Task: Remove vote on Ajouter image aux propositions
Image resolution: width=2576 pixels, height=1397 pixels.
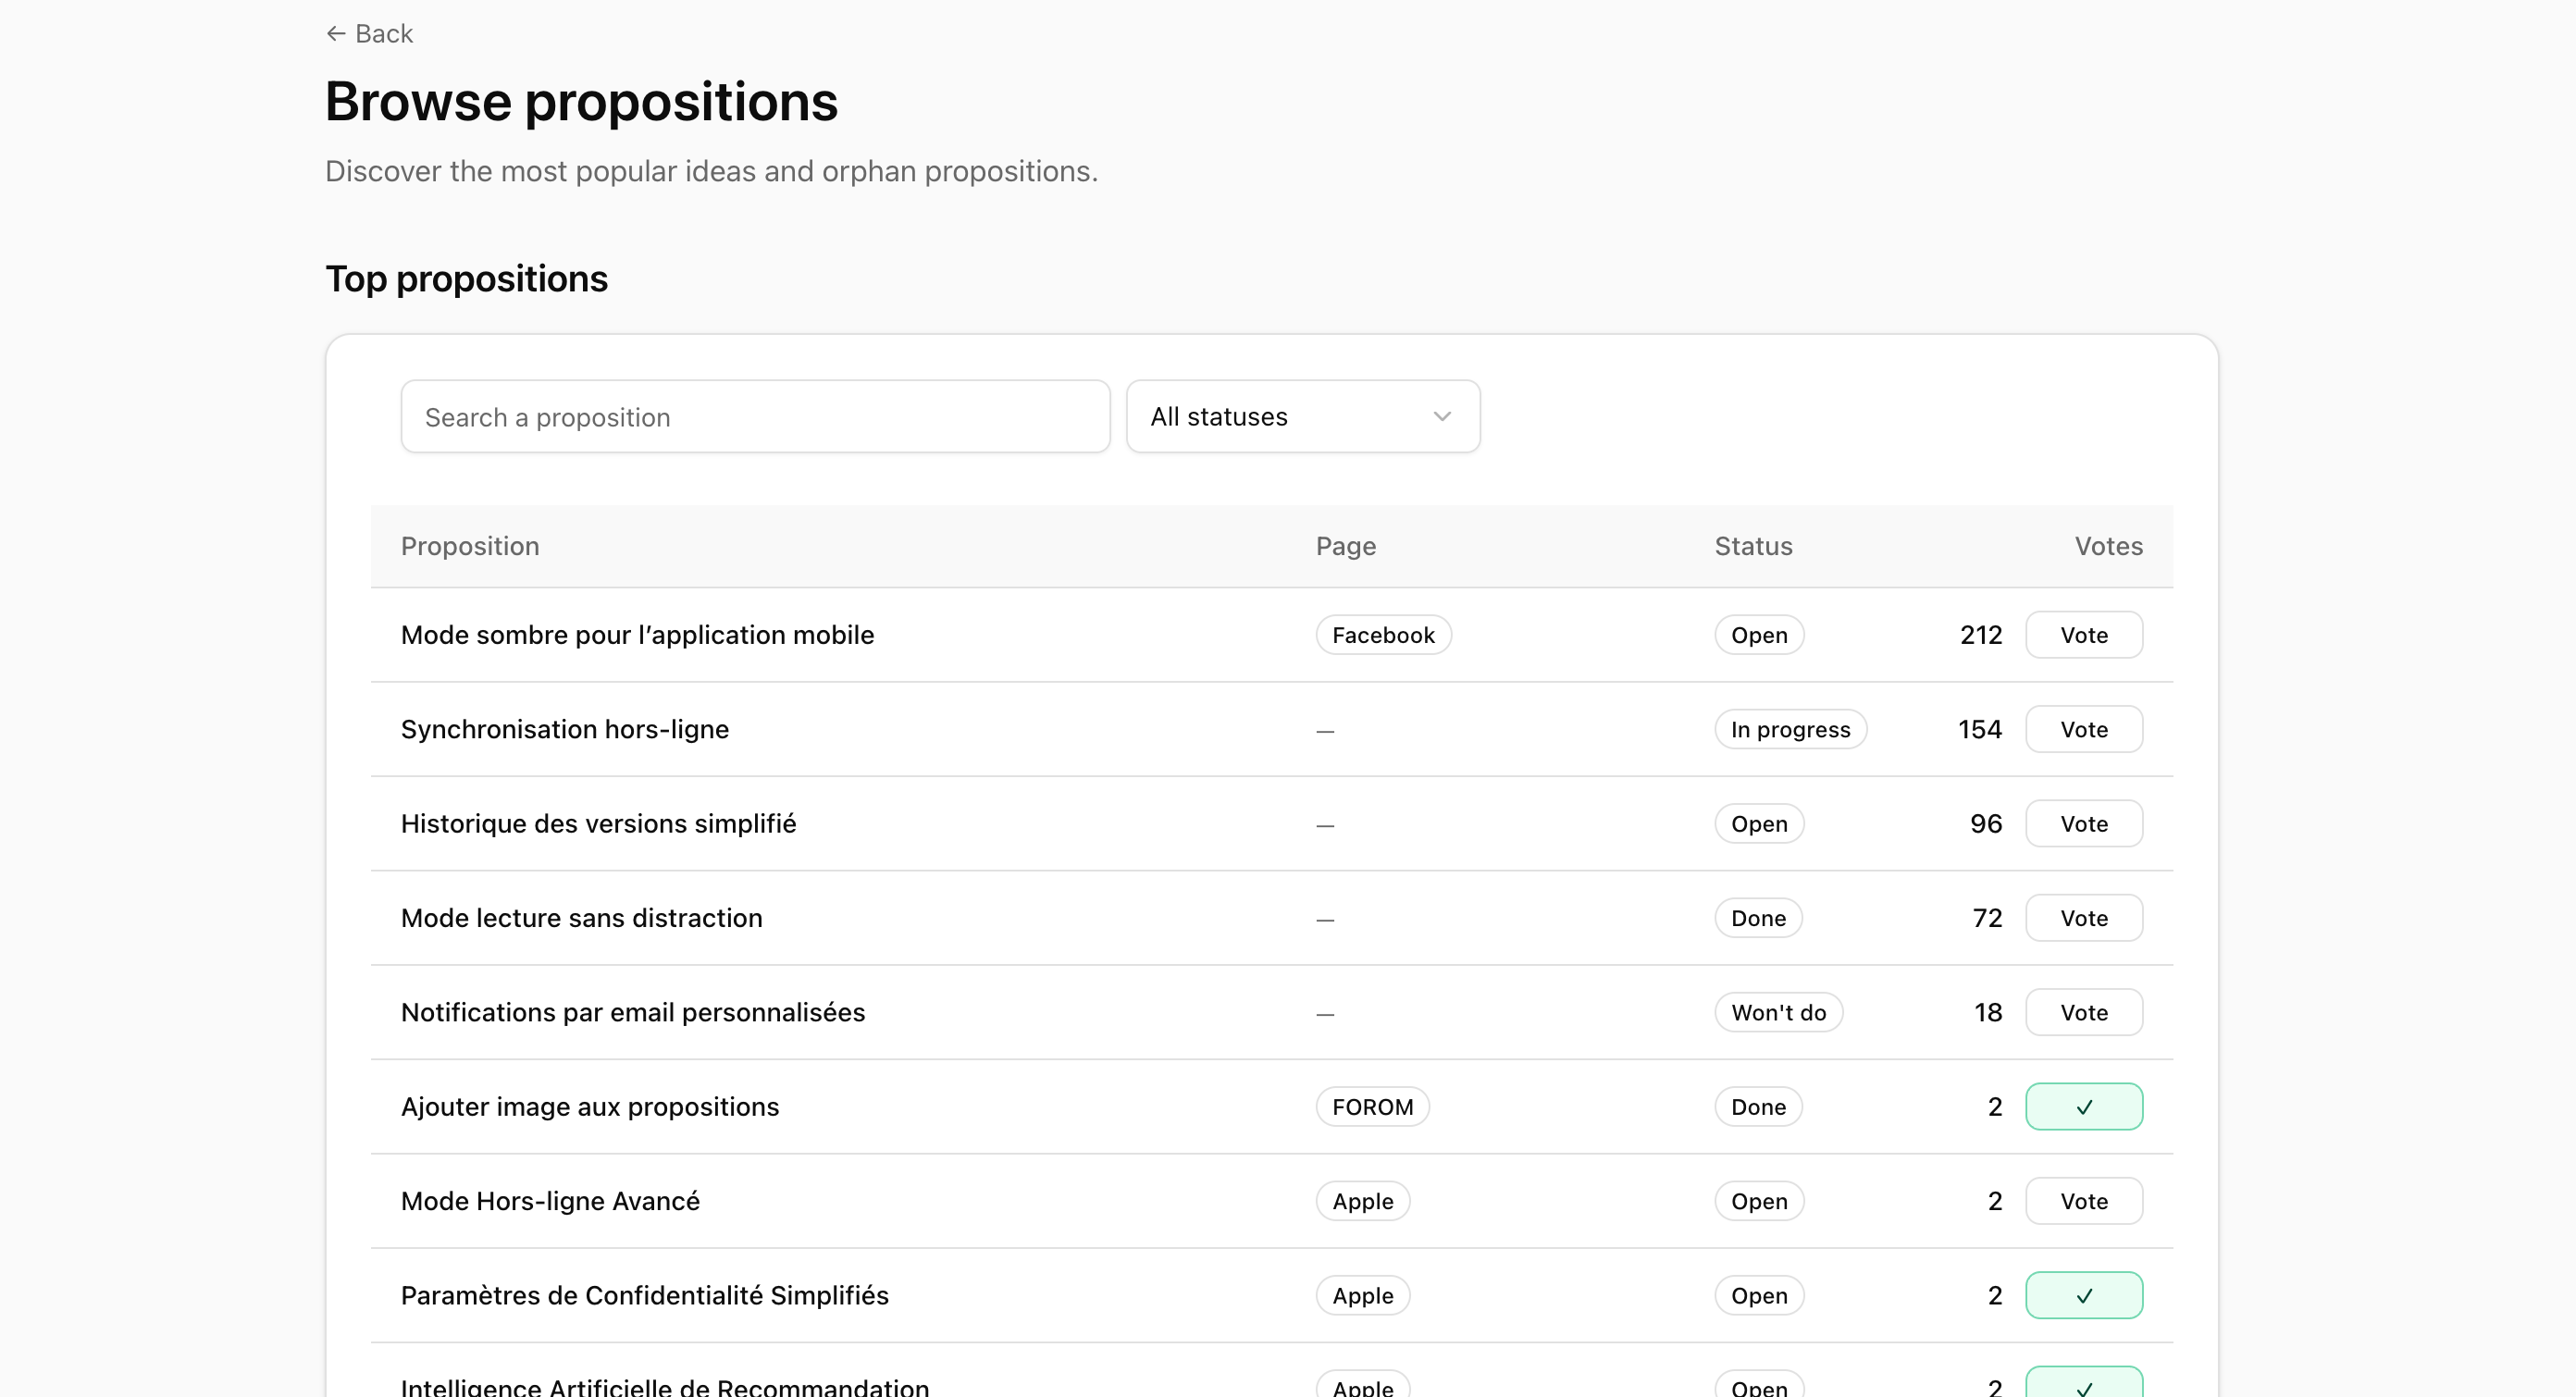Action: (x=2083, y=1107)
